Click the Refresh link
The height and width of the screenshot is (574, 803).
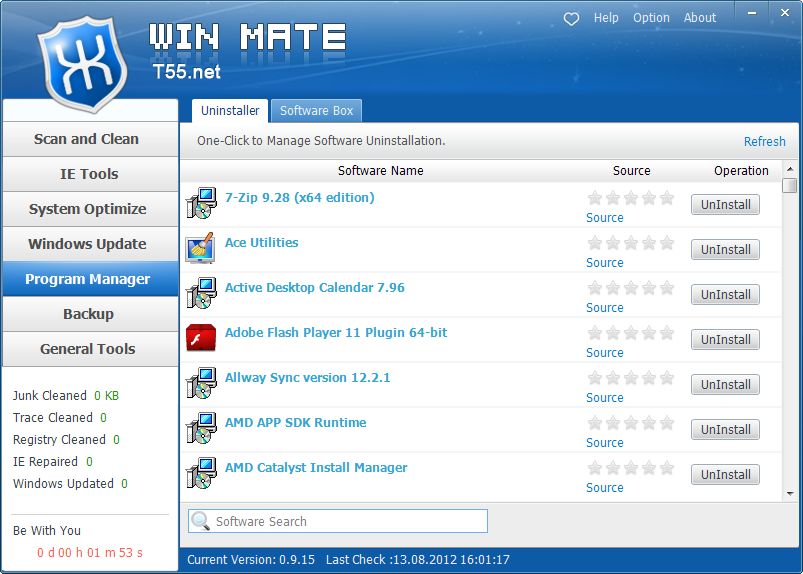(764, 141)
